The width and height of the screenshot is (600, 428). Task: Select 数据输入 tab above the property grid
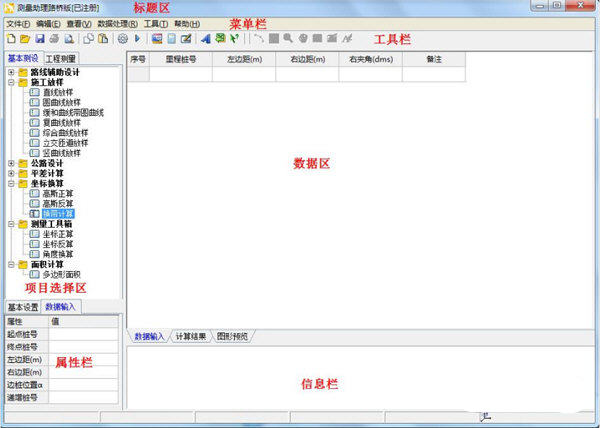(60, 307)
